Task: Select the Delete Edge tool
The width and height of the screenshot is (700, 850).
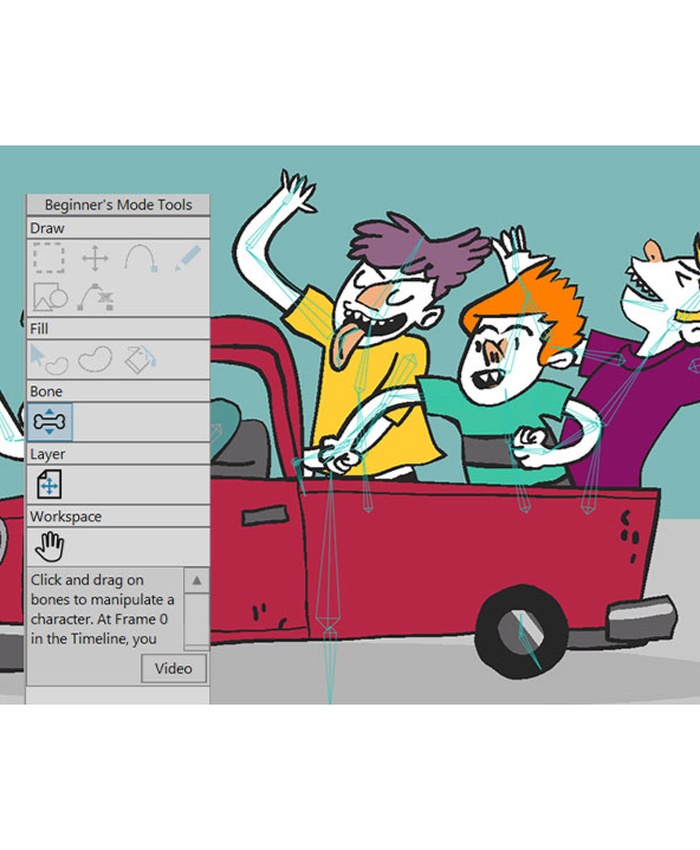Action: pos(95,297)
